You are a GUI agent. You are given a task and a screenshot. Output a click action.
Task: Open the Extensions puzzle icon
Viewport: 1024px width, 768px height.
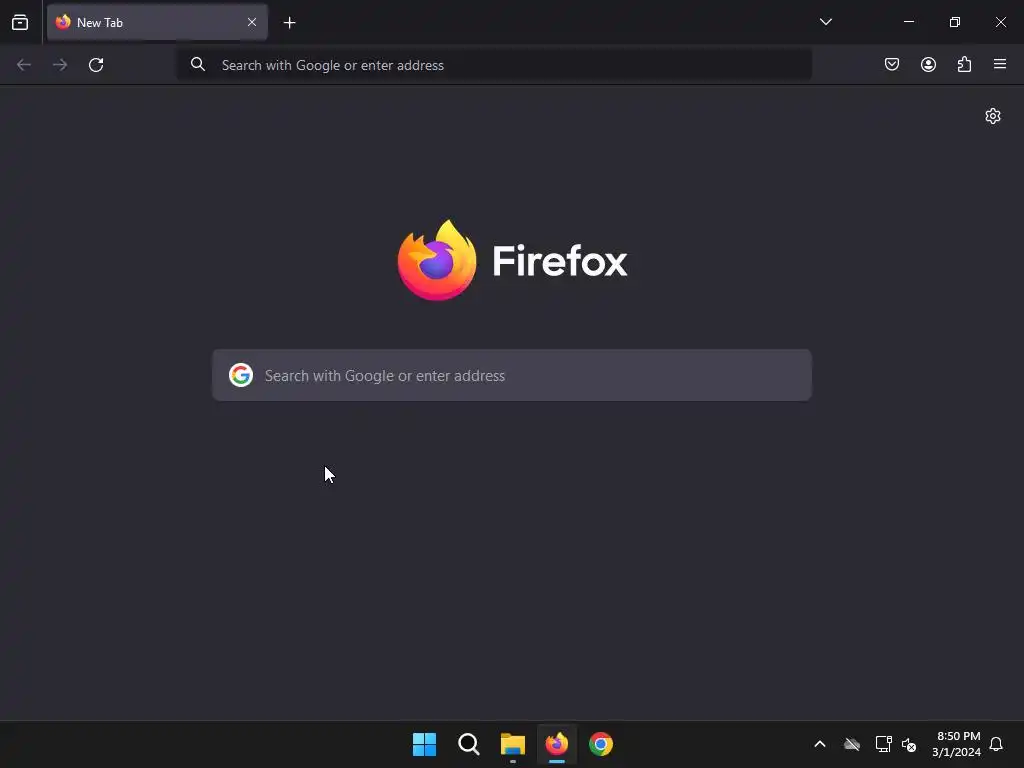pos(964,64)
